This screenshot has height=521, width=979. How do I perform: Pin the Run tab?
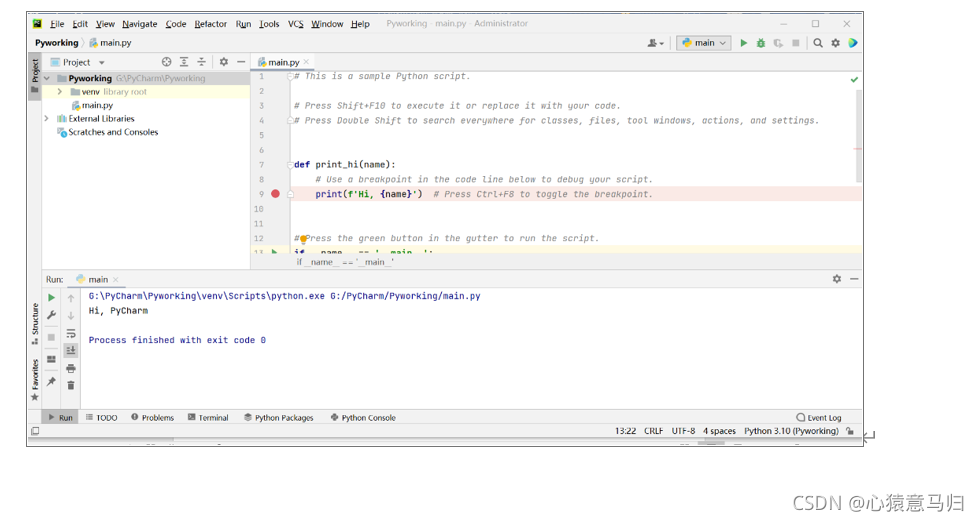coord(51,382)
